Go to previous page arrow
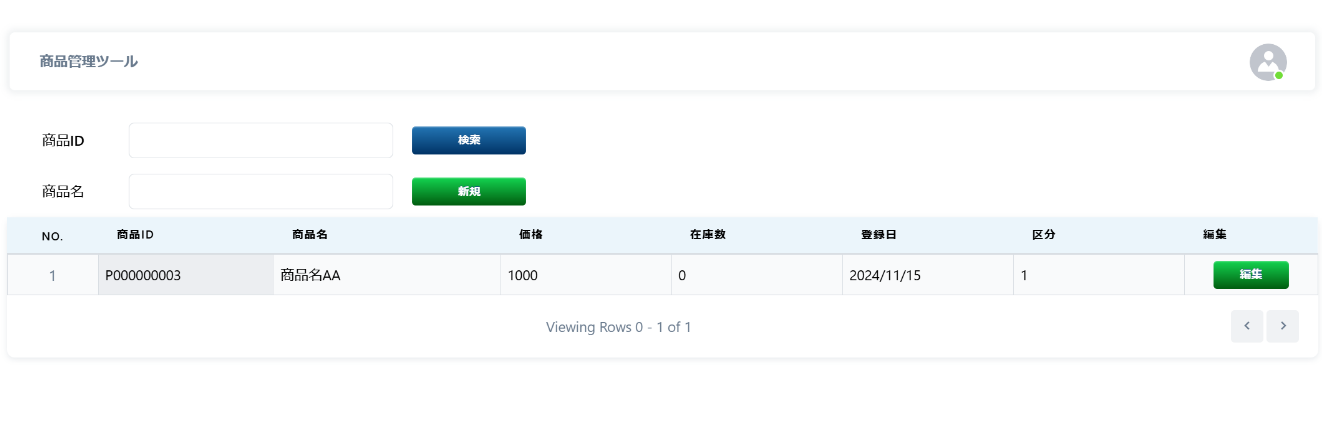The width and height of the screenshot is (1338, 427). click(x=1247, y=326)
